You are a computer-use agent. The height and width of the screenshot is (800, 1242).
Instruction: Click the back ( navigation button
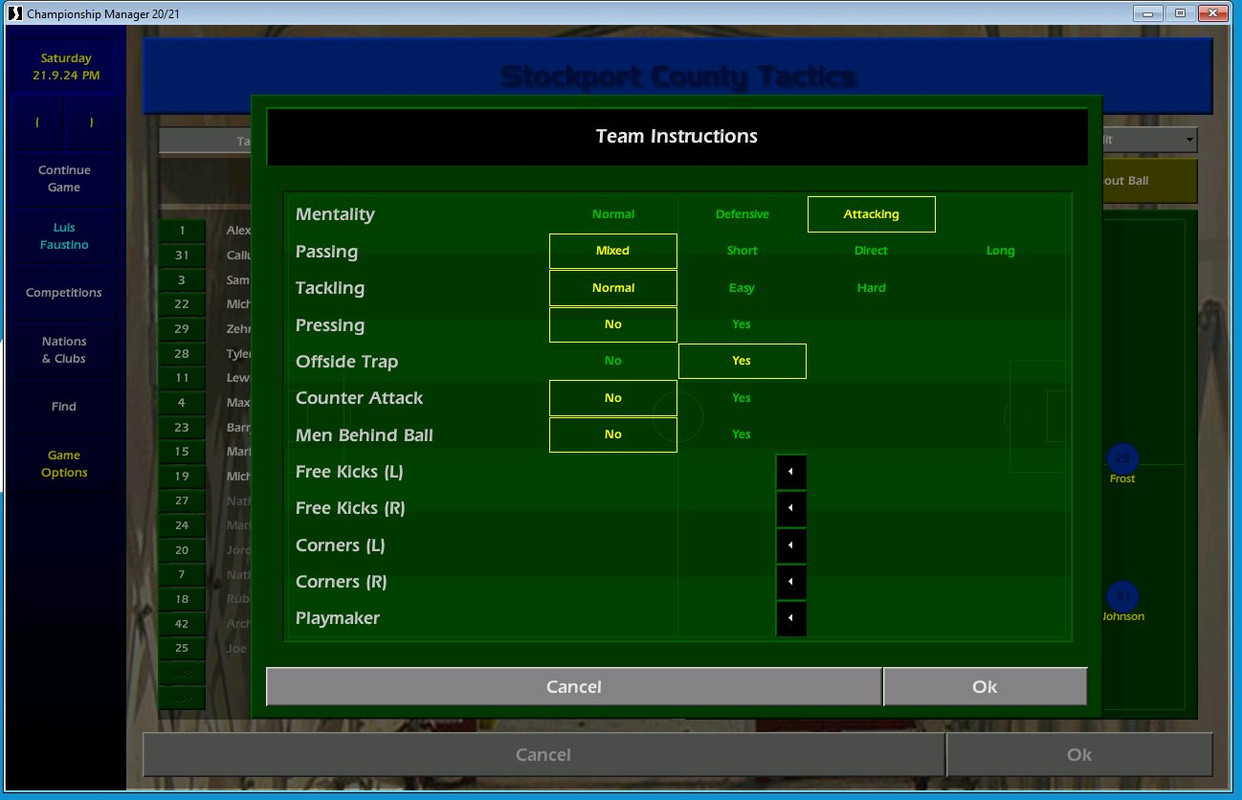click(x=38, y=123)
